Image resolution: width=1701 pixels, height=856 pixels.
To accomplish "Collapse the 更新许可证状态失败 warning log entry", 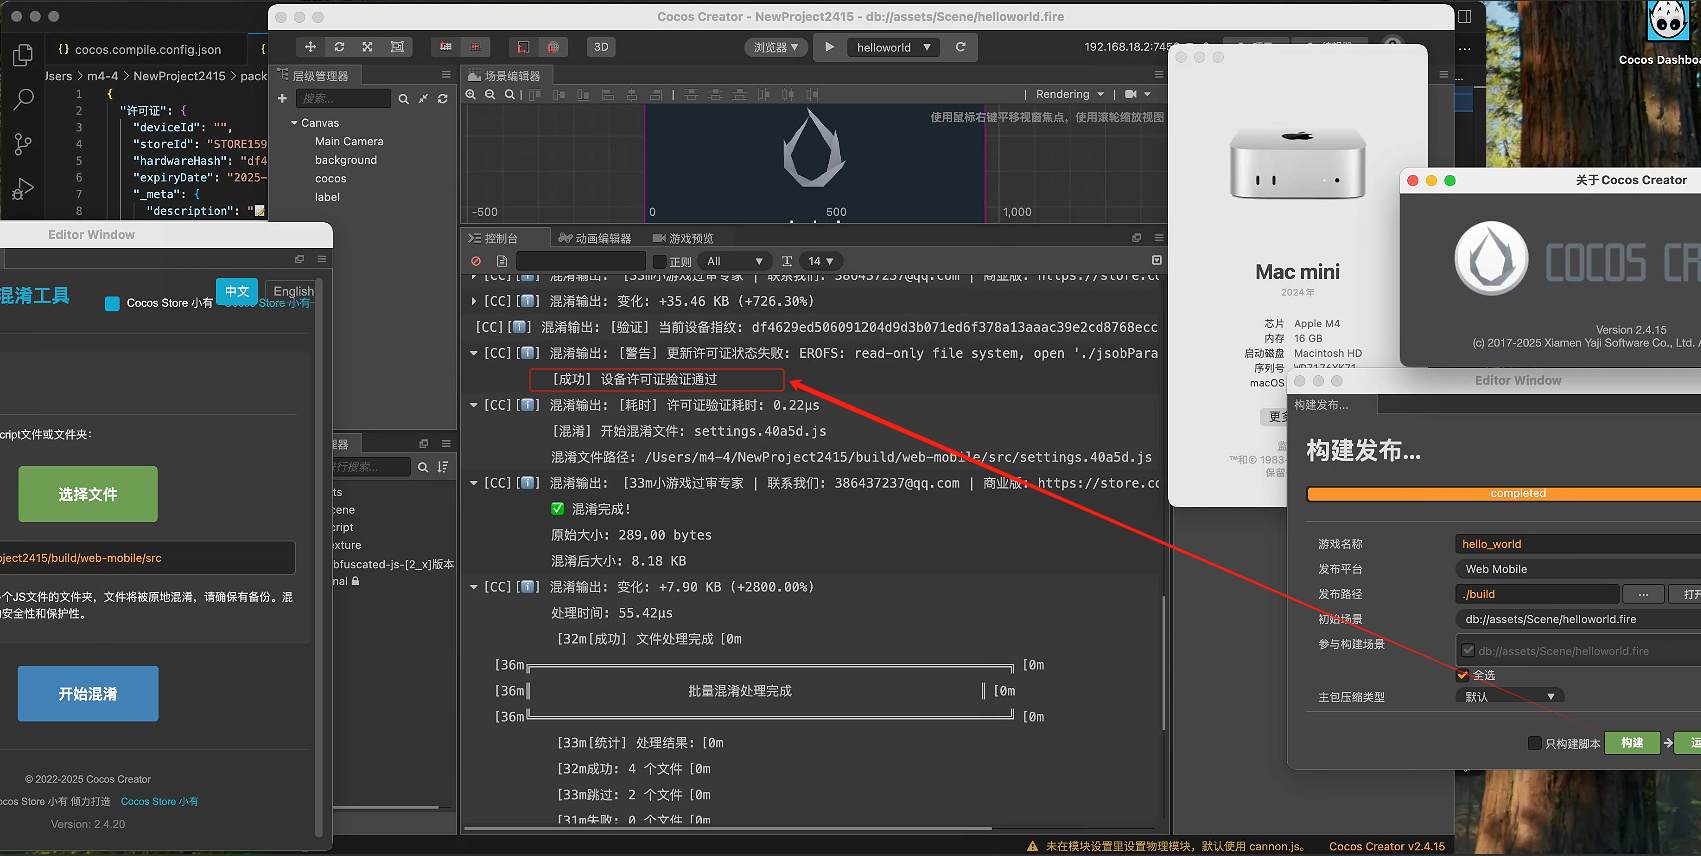I will pos(473,353).
